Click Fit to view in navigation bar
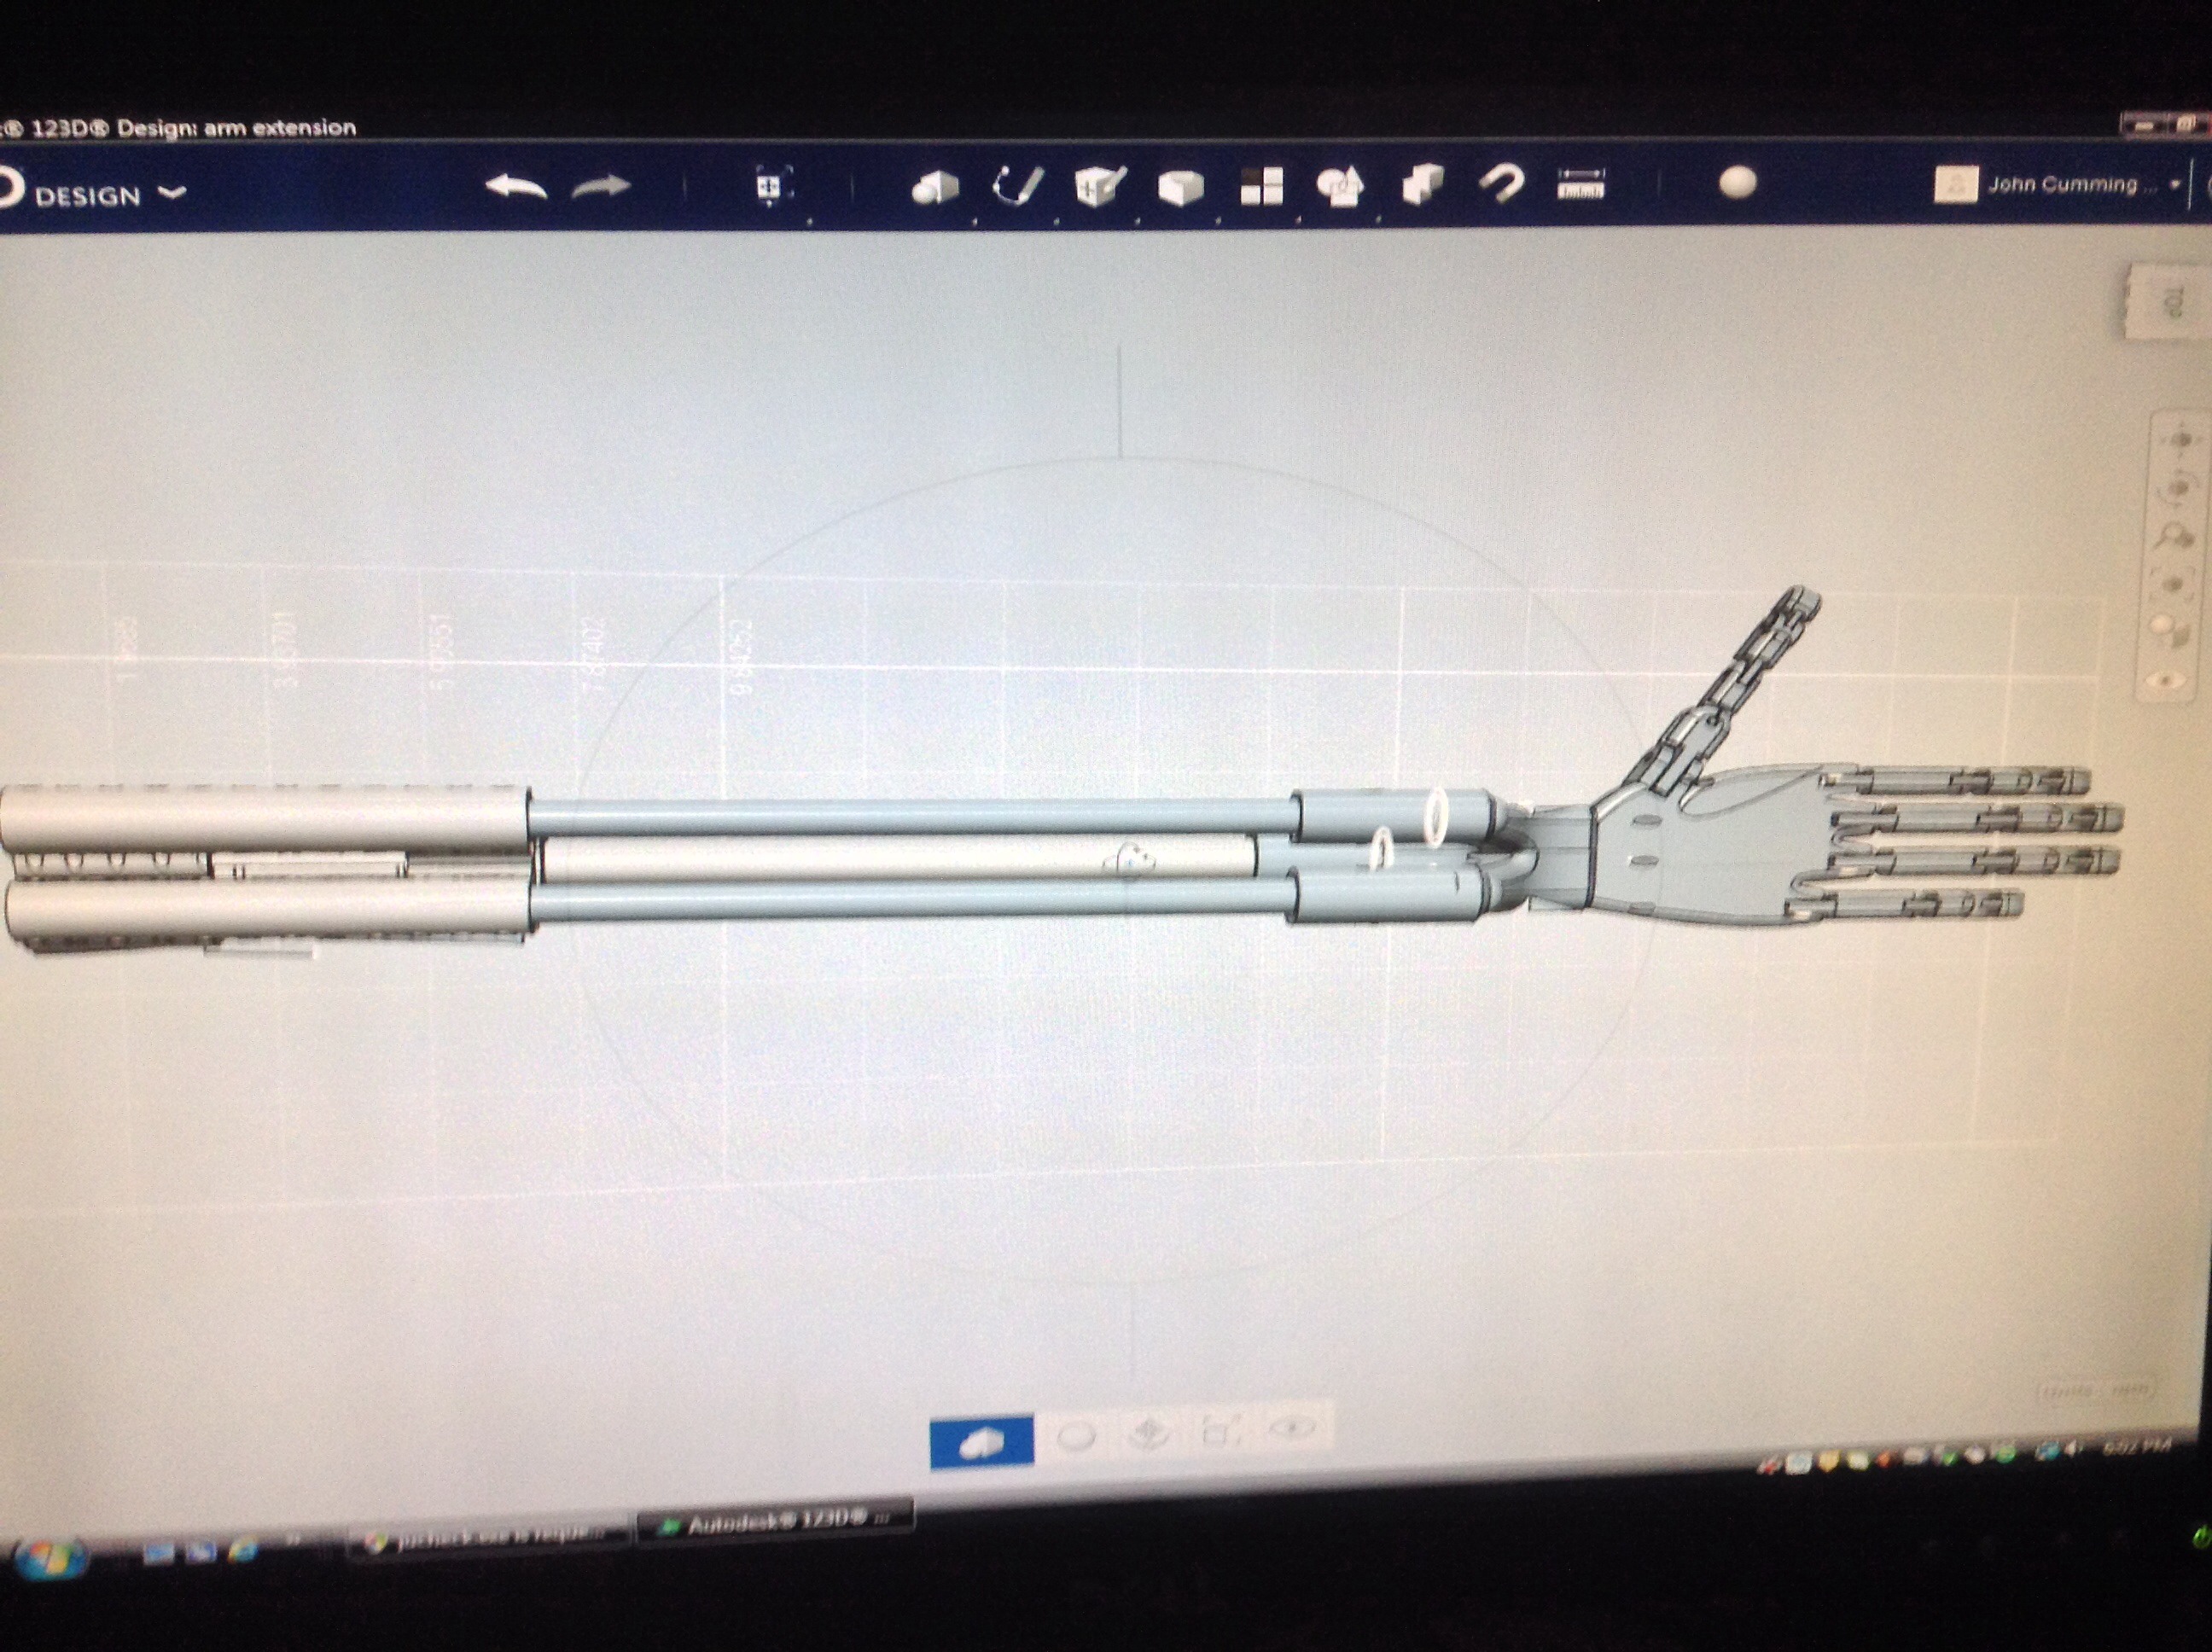The image size is (2212, 1652). tap(2172, 585)
